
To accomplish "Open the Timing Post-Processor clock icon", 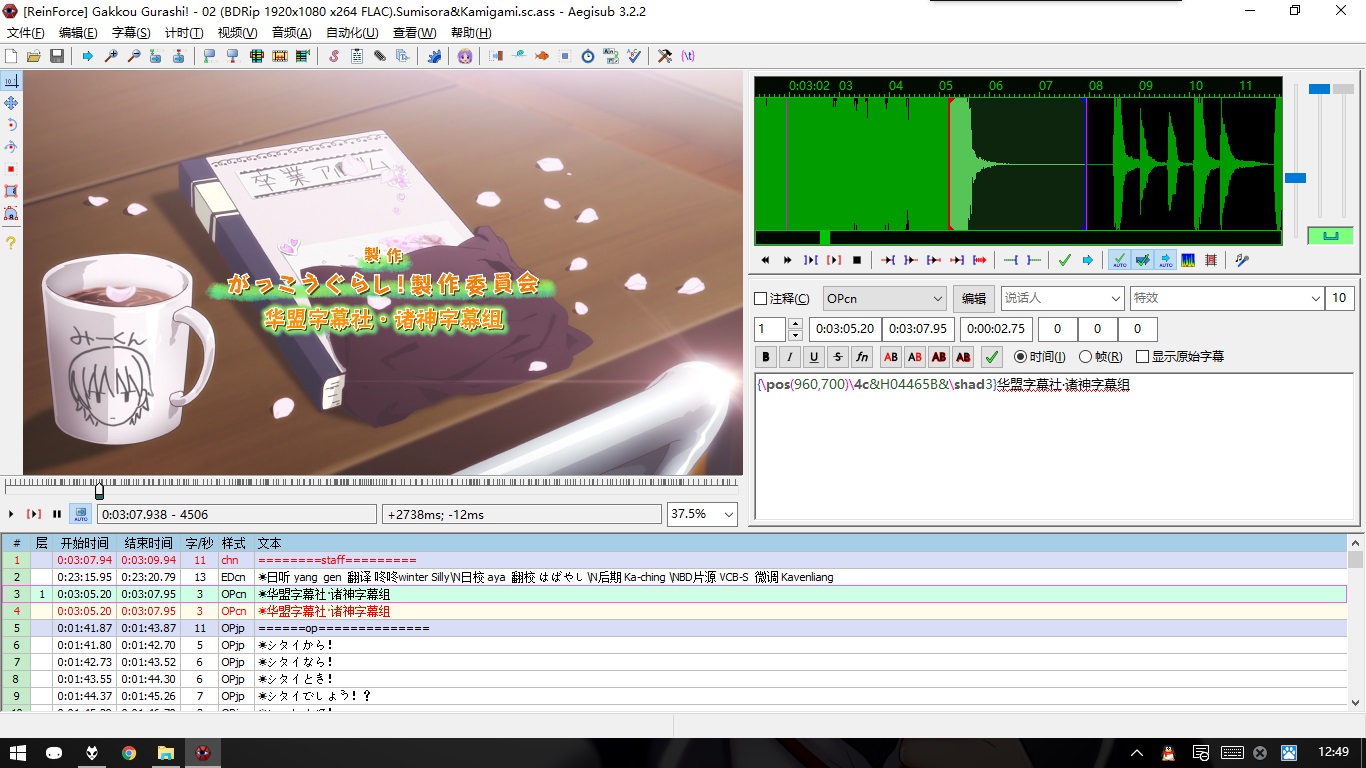I will click(588, 56).
